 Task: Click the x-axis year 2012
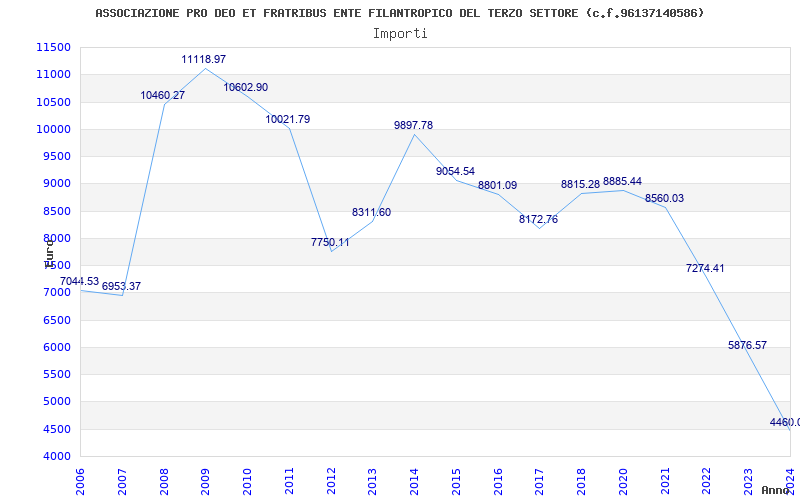(331, 481)
